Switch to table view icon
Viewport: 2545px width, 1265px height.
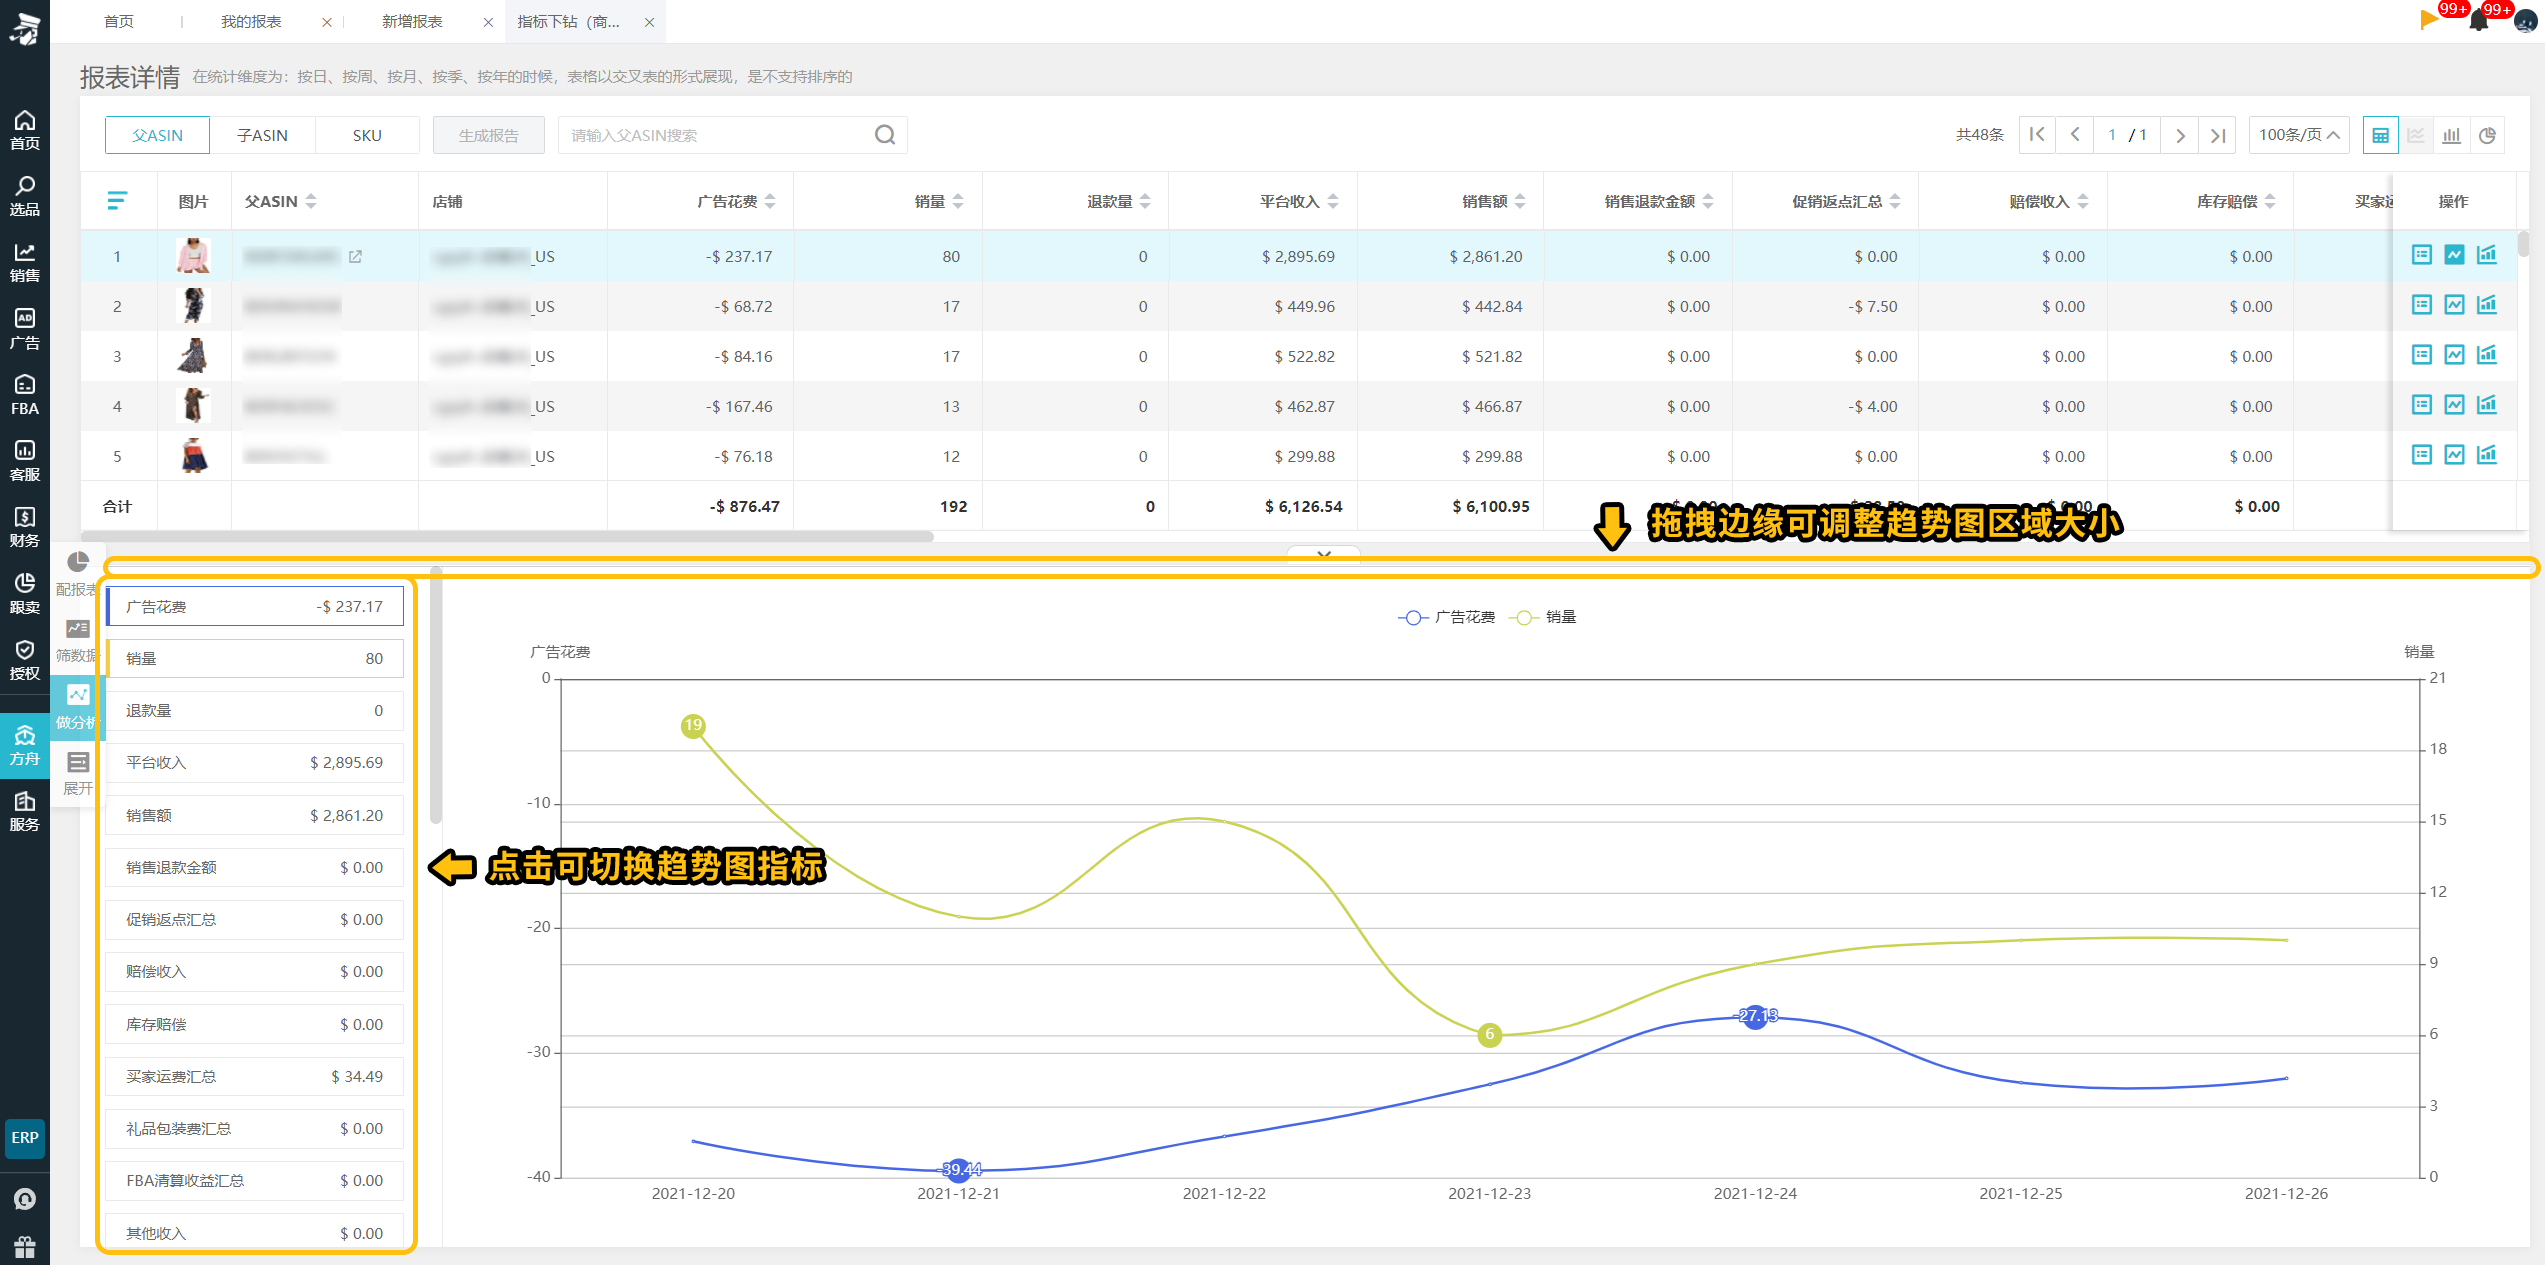(2380, 135)
